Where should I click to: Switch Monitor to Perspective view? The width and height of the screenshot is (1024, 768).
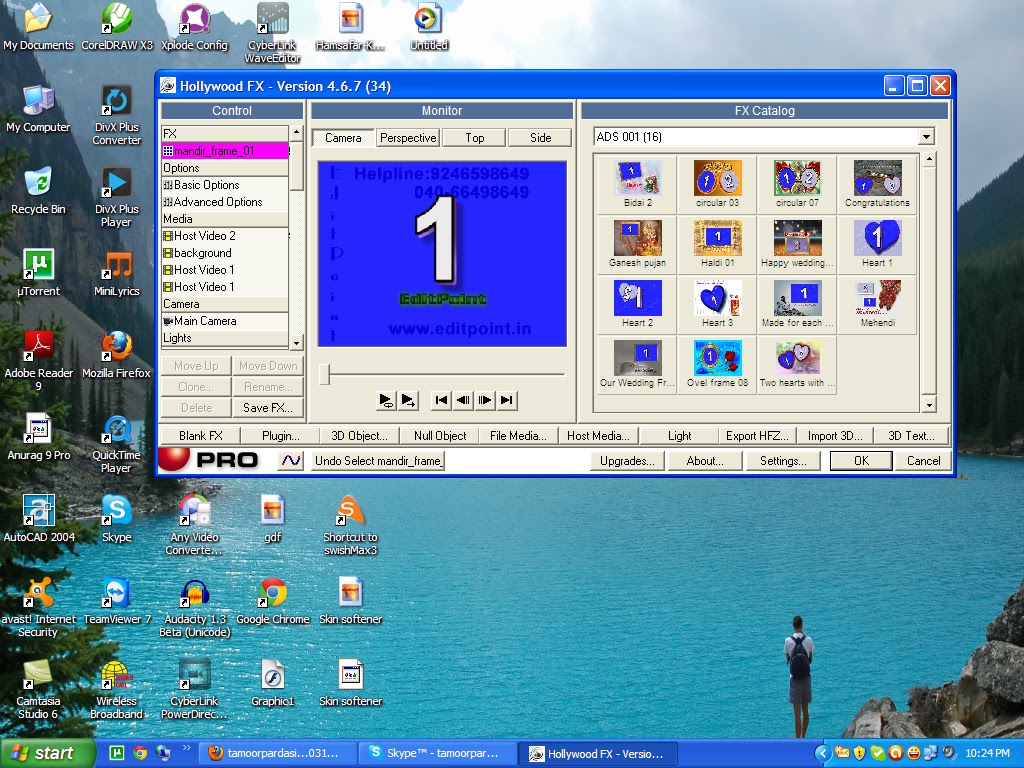click(x=408, y=138)
